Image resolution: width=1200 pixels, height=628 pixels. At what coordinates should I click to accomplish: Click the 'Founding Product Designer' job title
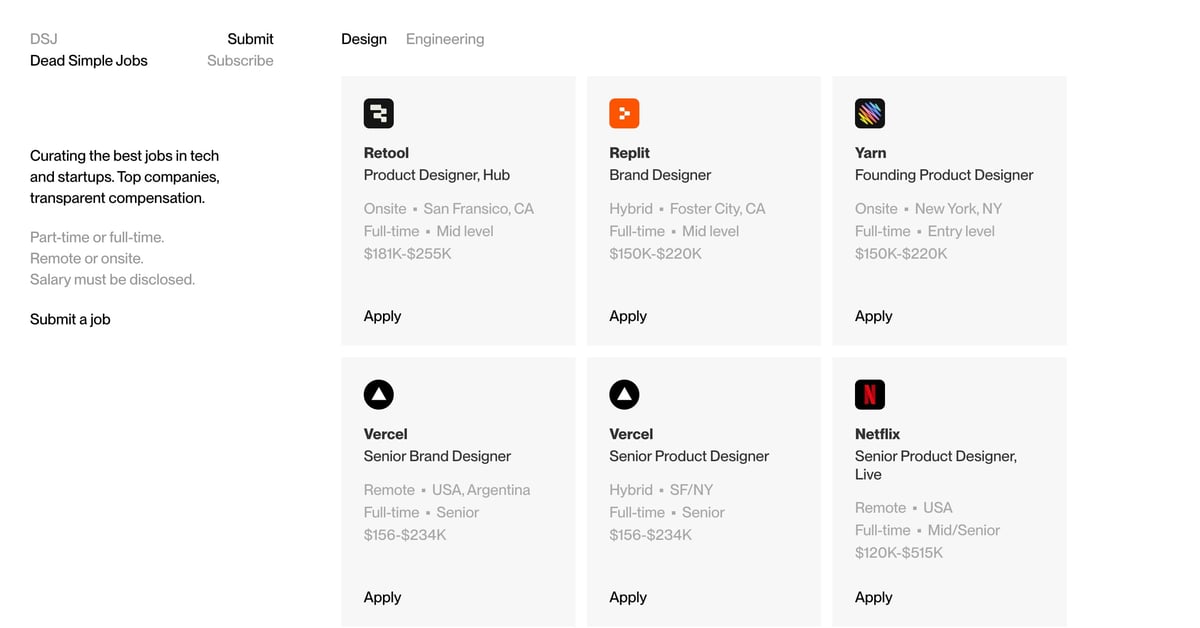pos(944,175)
